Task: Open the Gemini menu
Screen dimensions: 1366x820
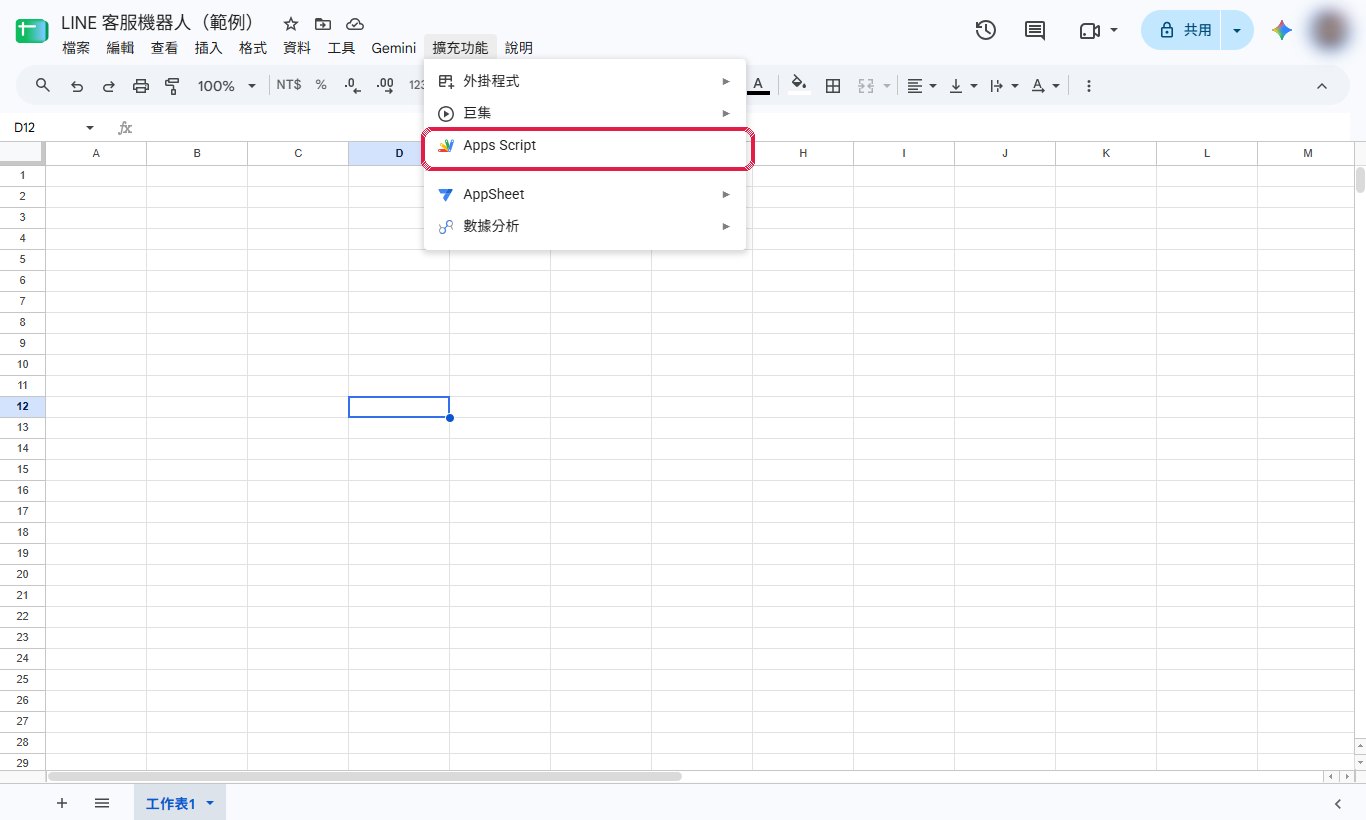Action: click(x=393, y=48)
